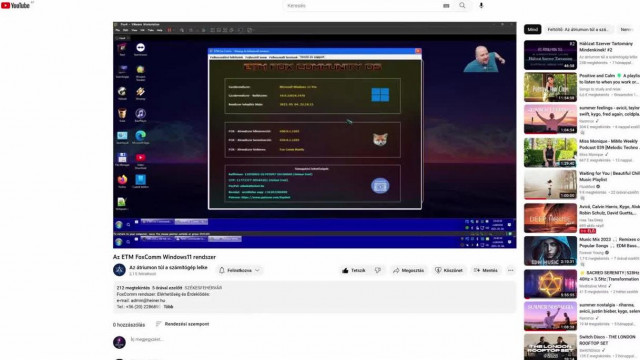Image resolution: width=640 pixels, height=360 pixels.
Task: Open the VMware View menu
Action: coord(134,30)
